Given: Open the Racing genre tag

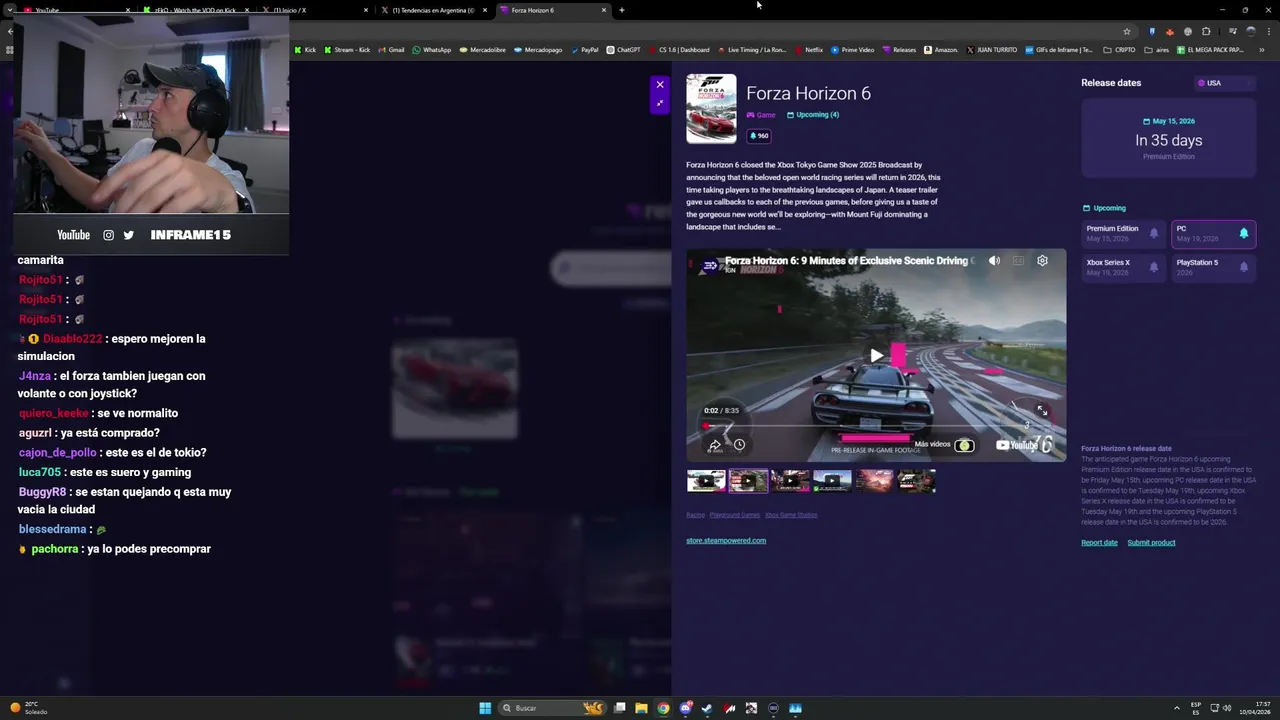Looking at the screenshot, I should [x=695, y=515].
